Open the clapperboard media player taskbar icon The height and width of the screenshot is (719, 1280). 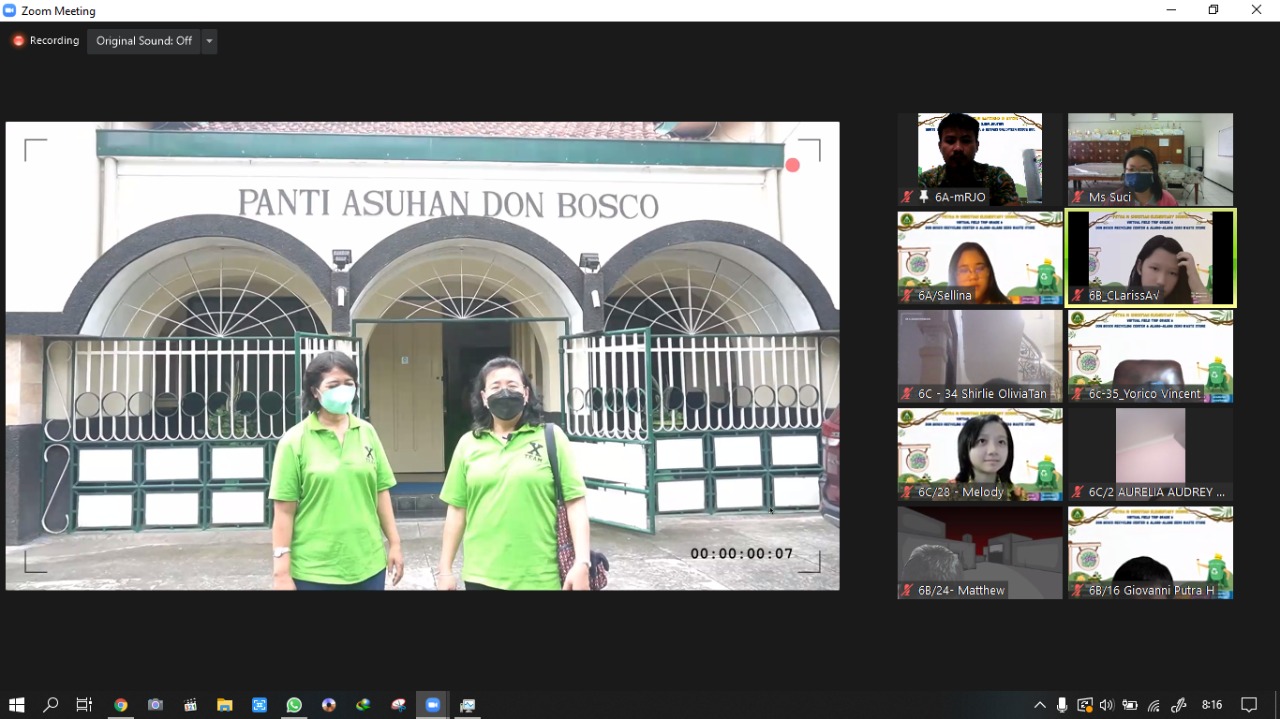190,705
